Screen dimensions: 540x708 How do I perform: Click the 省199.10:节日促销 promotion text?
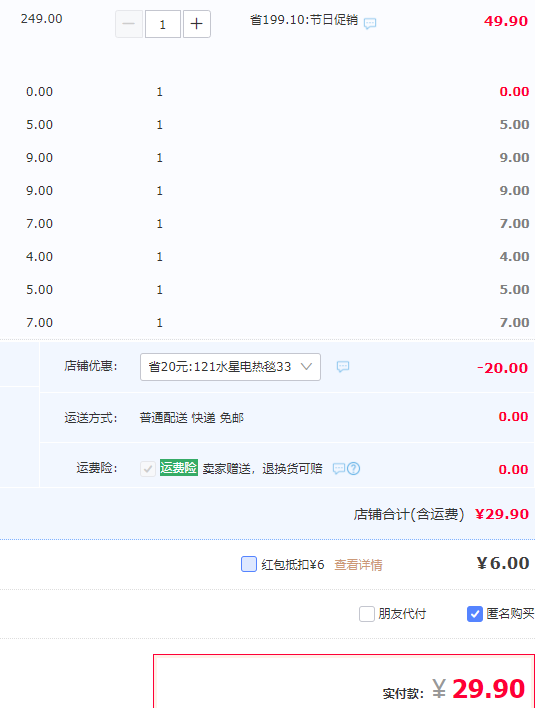click(x=304, y=20)
